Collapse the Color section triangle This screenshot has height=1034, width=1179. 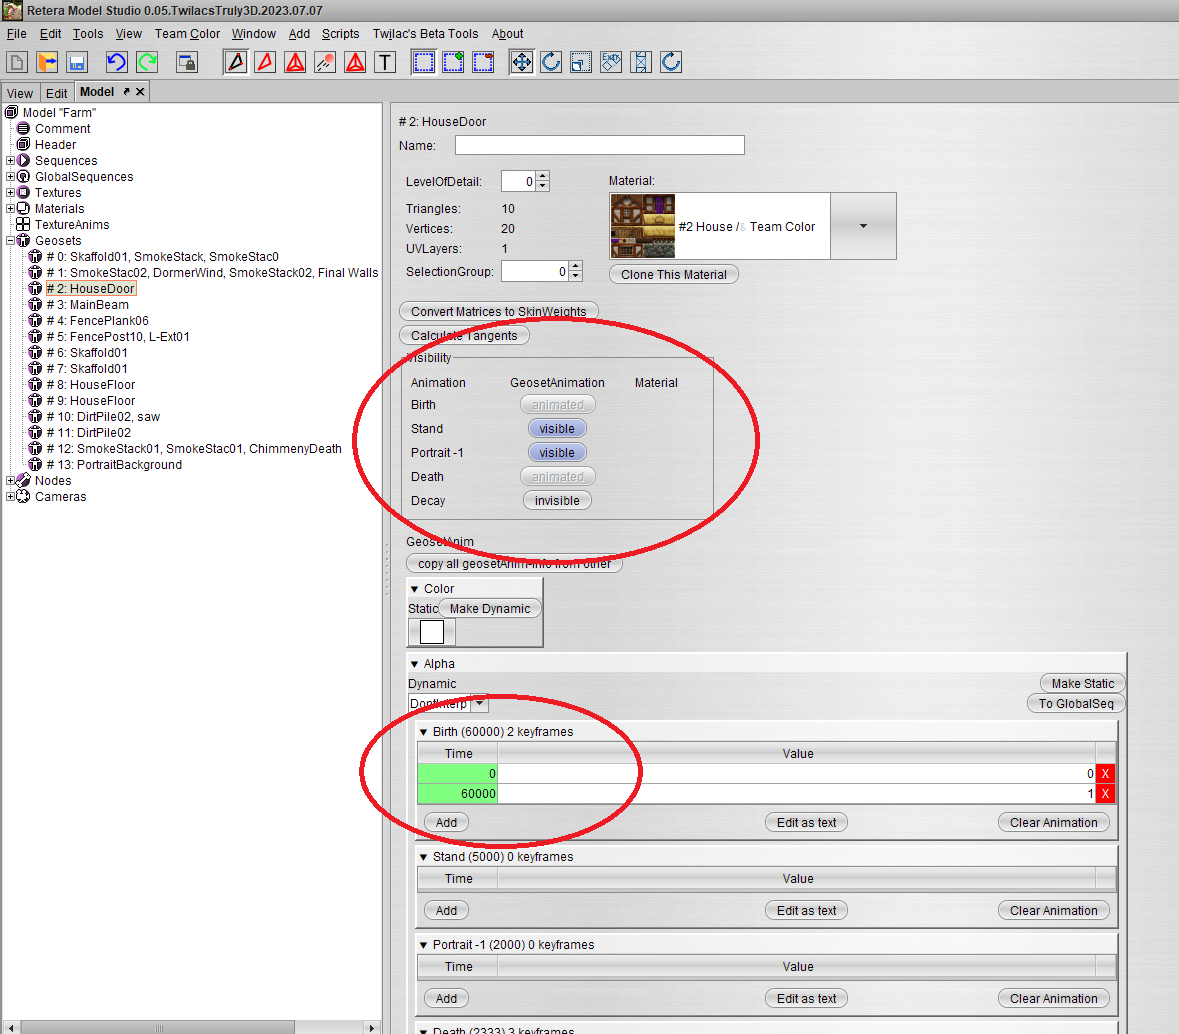pos(414,589)
